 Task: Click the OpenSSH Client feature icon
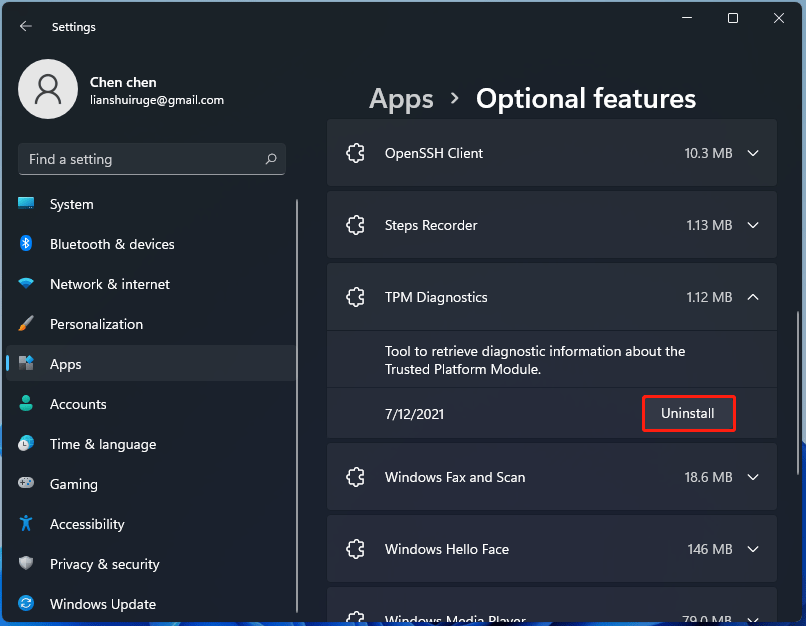(x=356, y=153)
